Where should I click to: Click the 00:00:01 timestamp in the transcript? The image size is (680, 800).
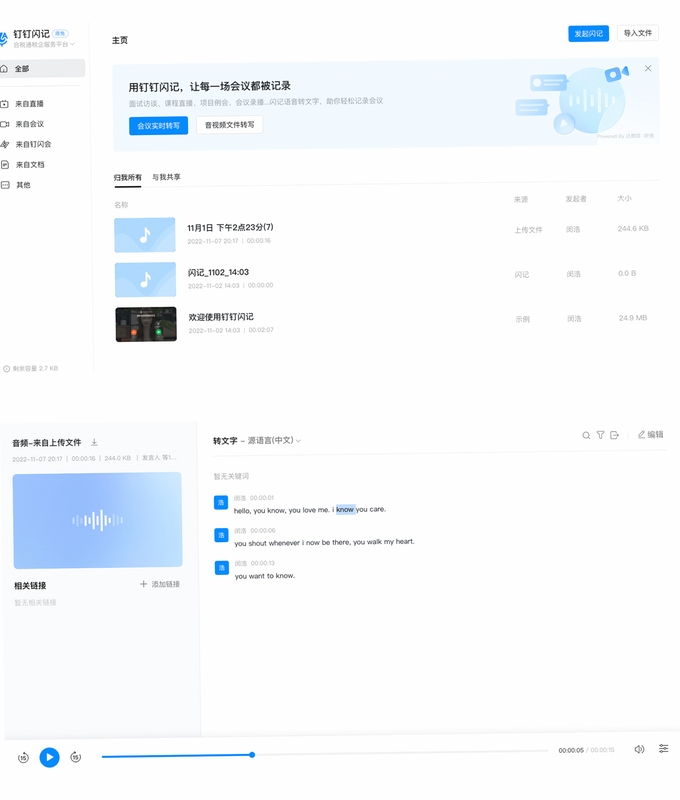pos(262,497)
